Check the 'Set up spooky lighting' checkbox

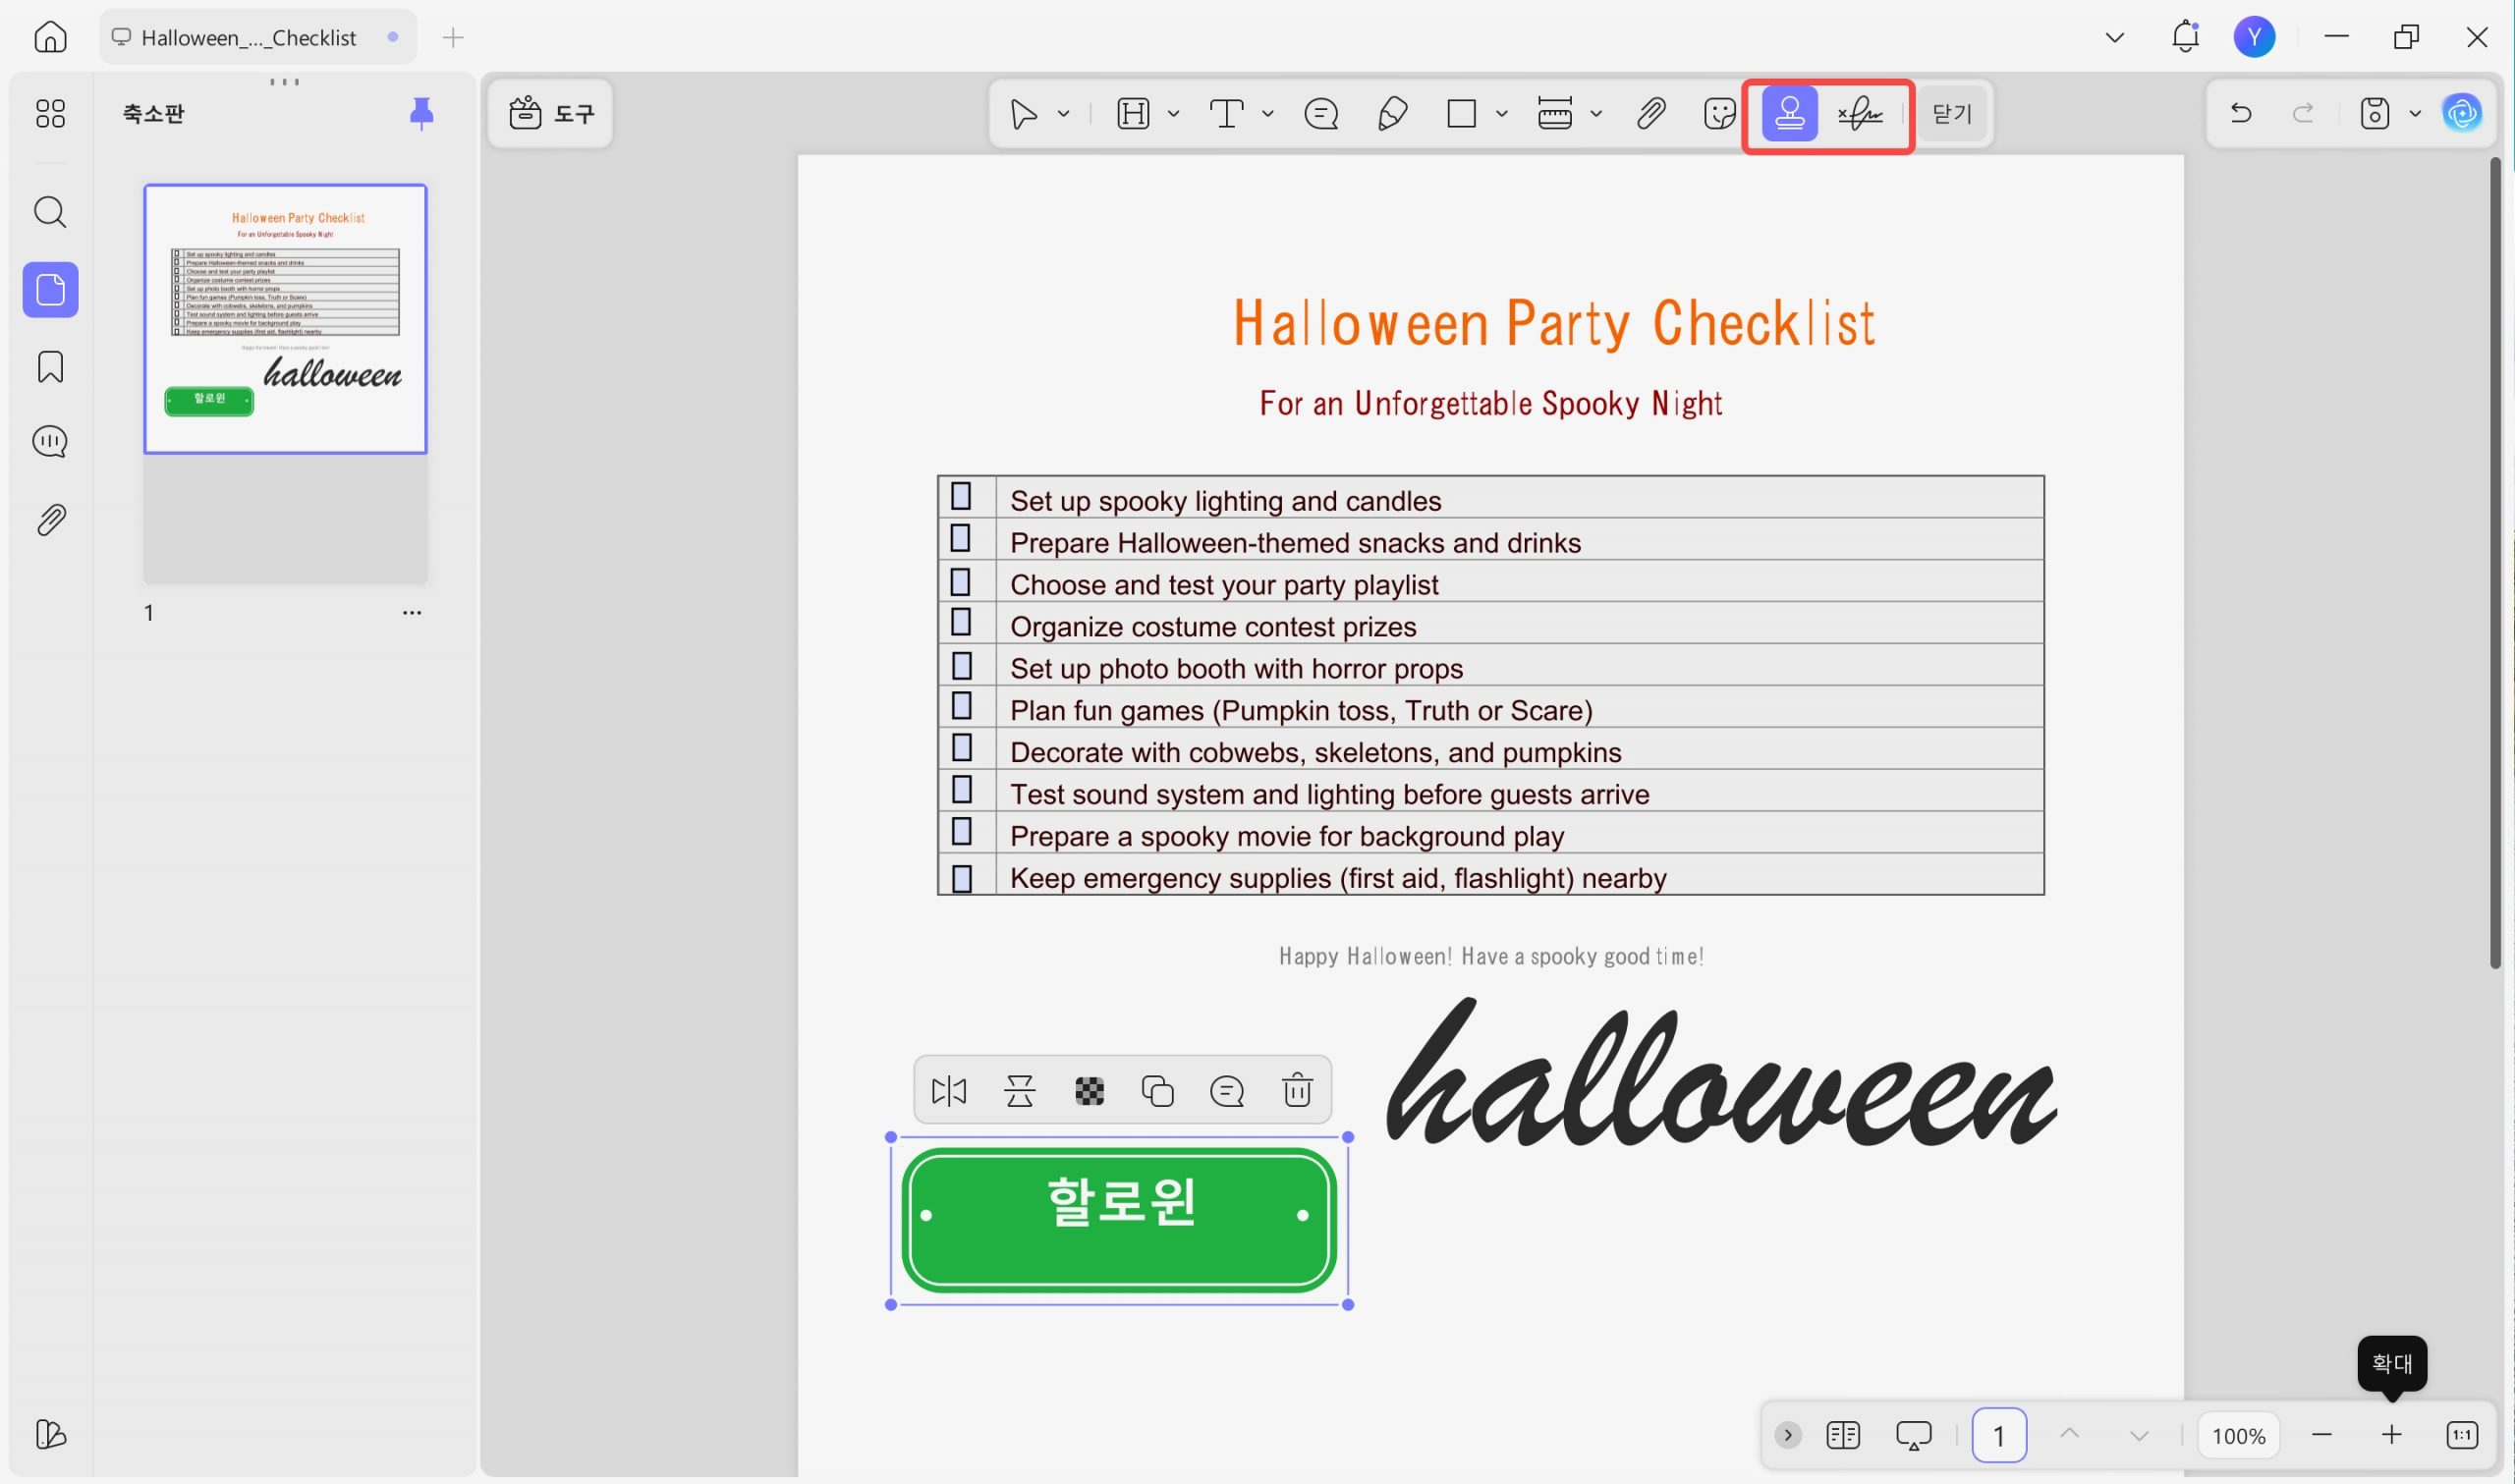coord(961,497)
